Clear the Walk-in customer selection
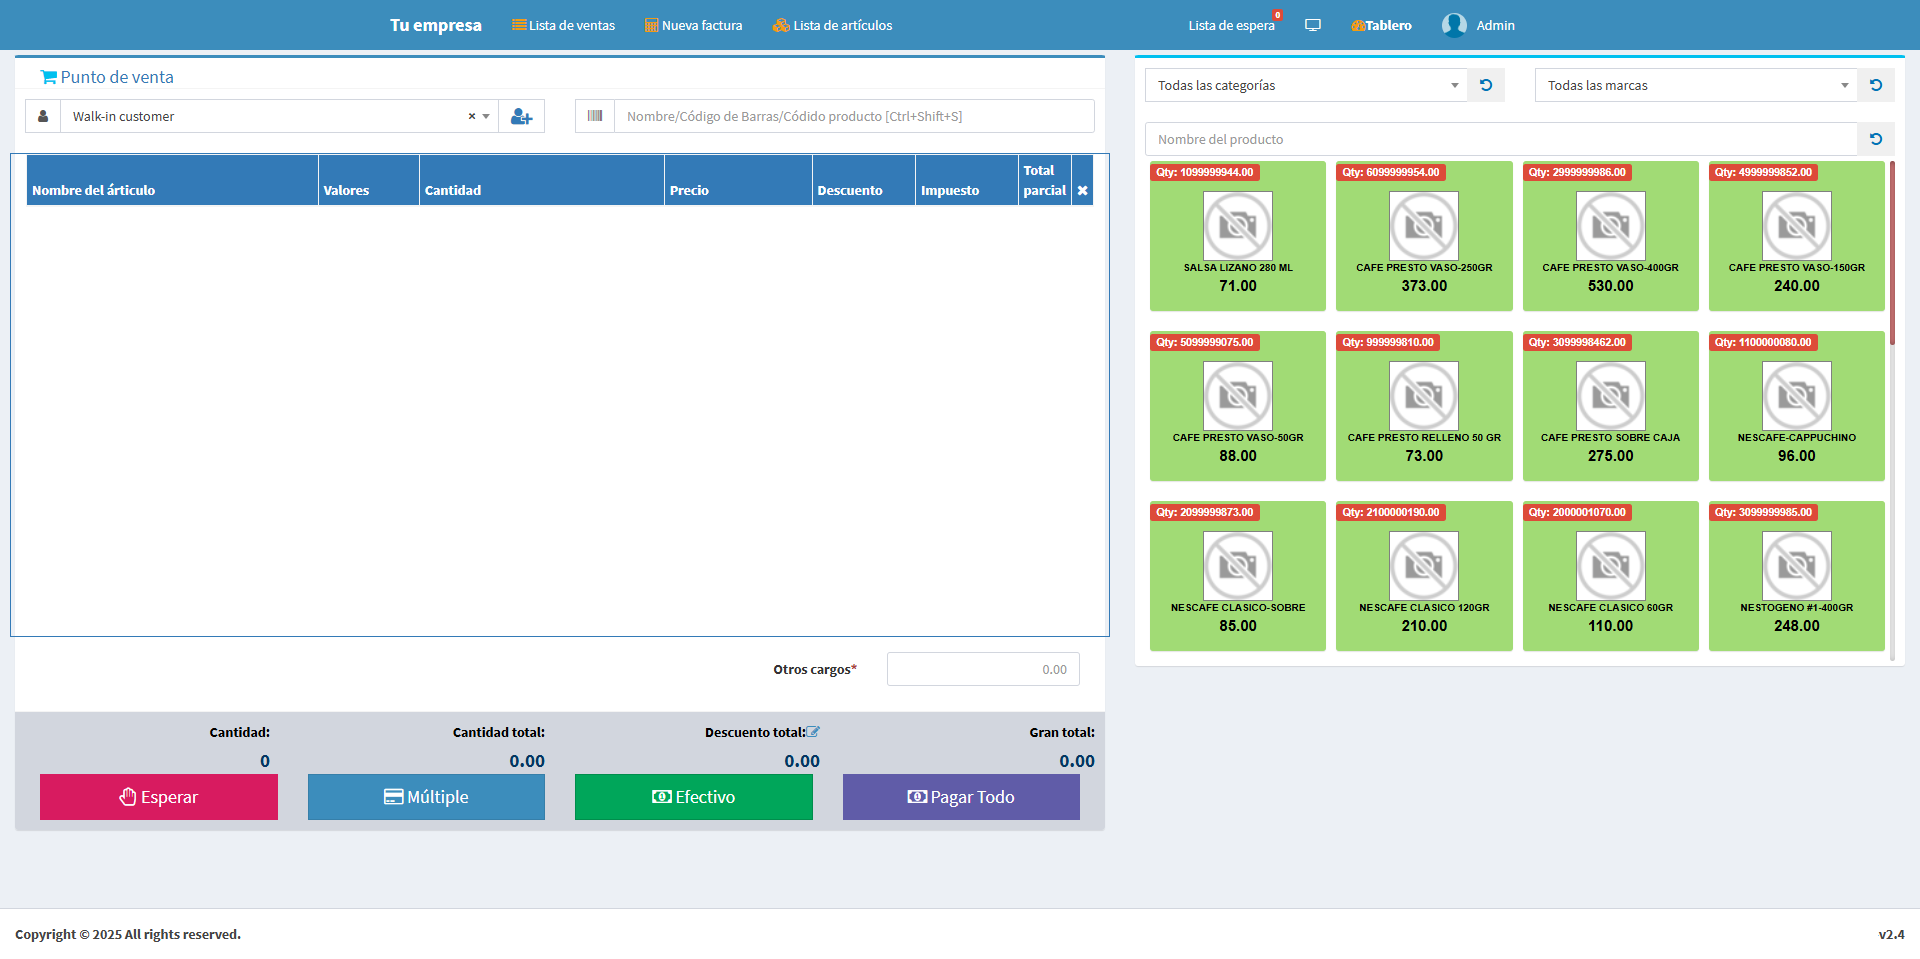Image resolution: width=1920 pixels, height=959 pixels. click(x=472, y=117)
